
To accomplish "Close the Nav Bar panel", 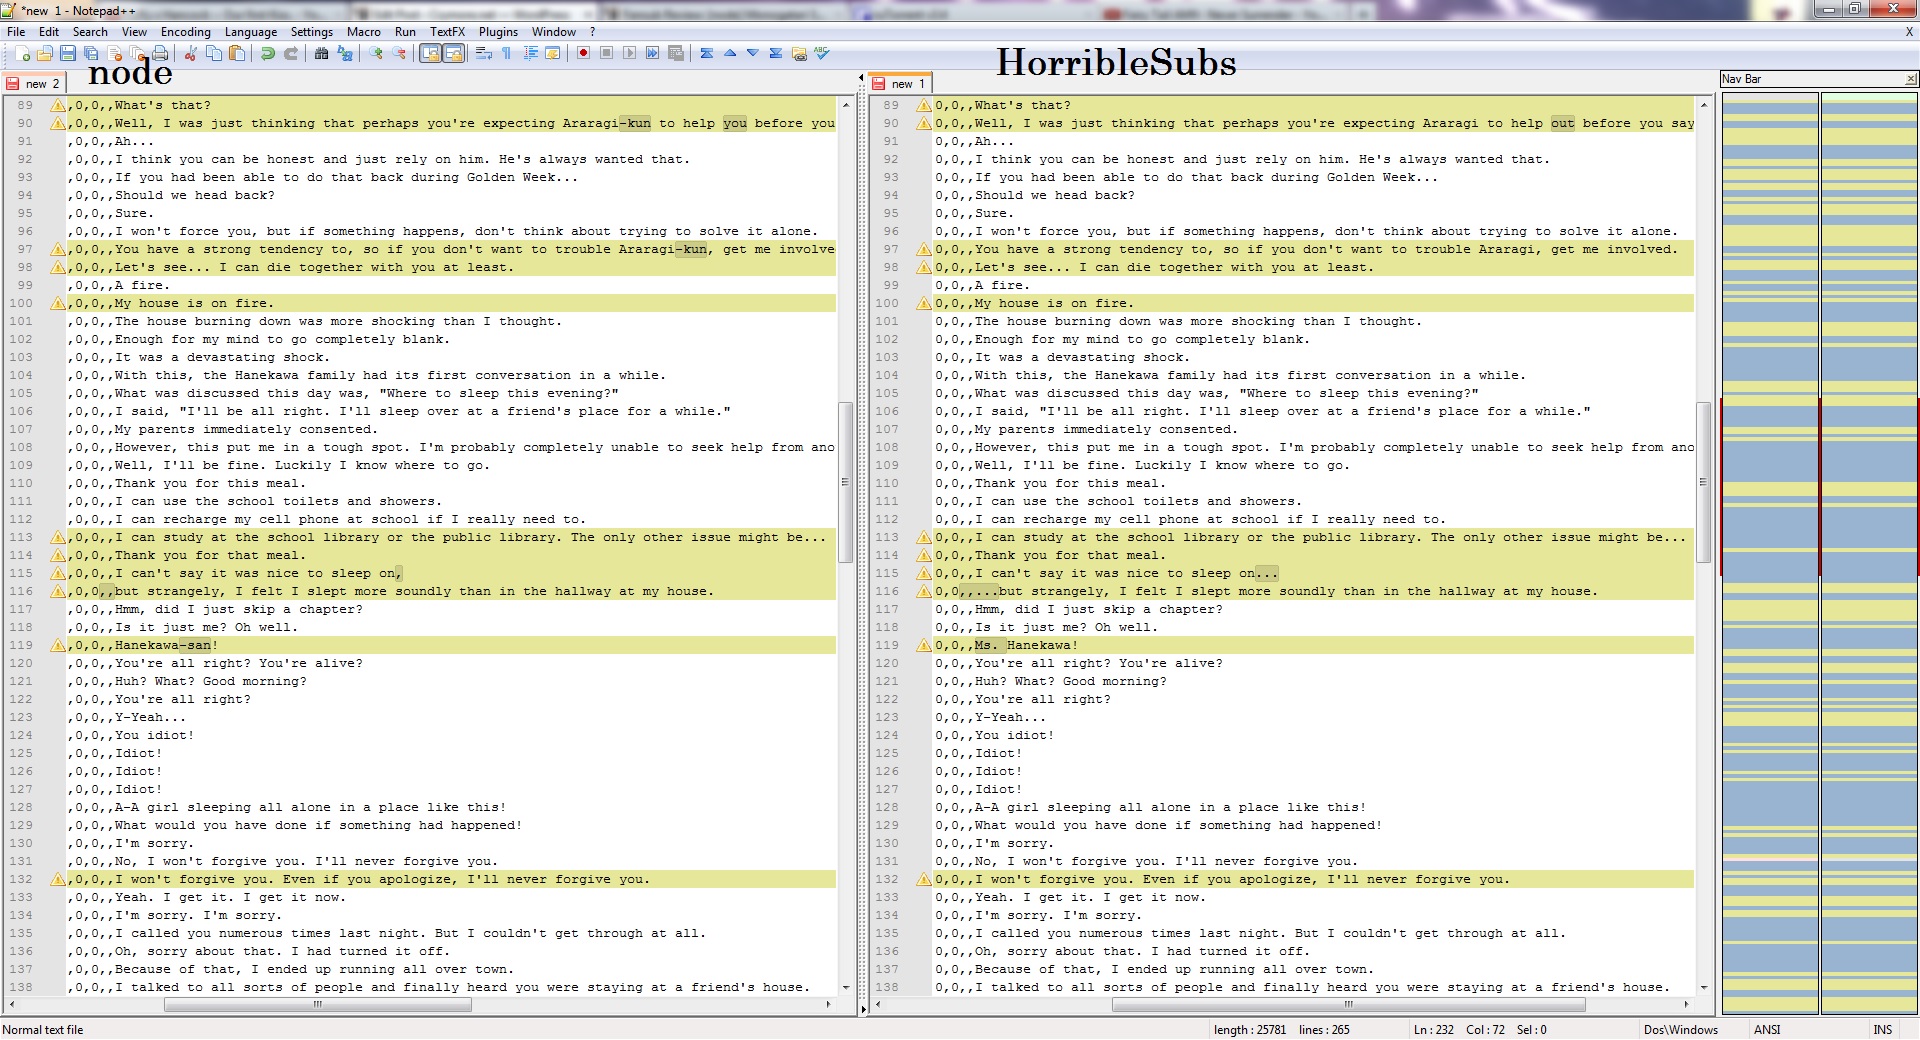I will click(x=1910, y=79).
